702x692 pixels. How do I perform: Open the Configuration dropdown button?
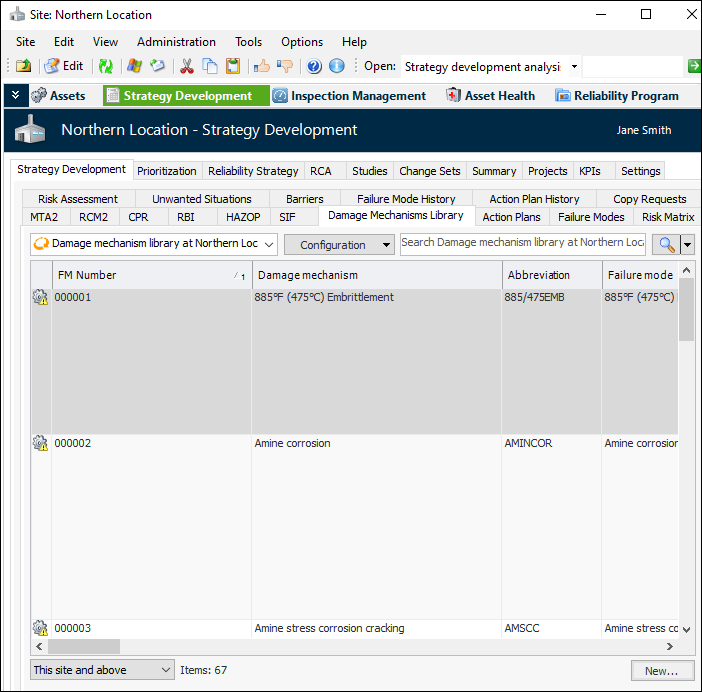coord(339,245)
